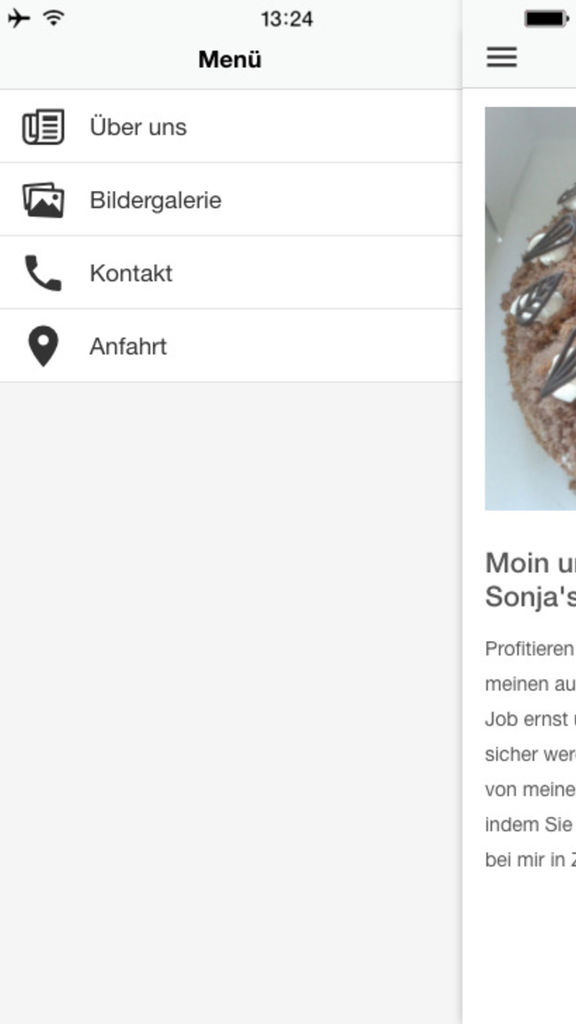Tap the Sonja's heading line
The height and width of the screenshot is (1024, 576).
tap(530, 597)
